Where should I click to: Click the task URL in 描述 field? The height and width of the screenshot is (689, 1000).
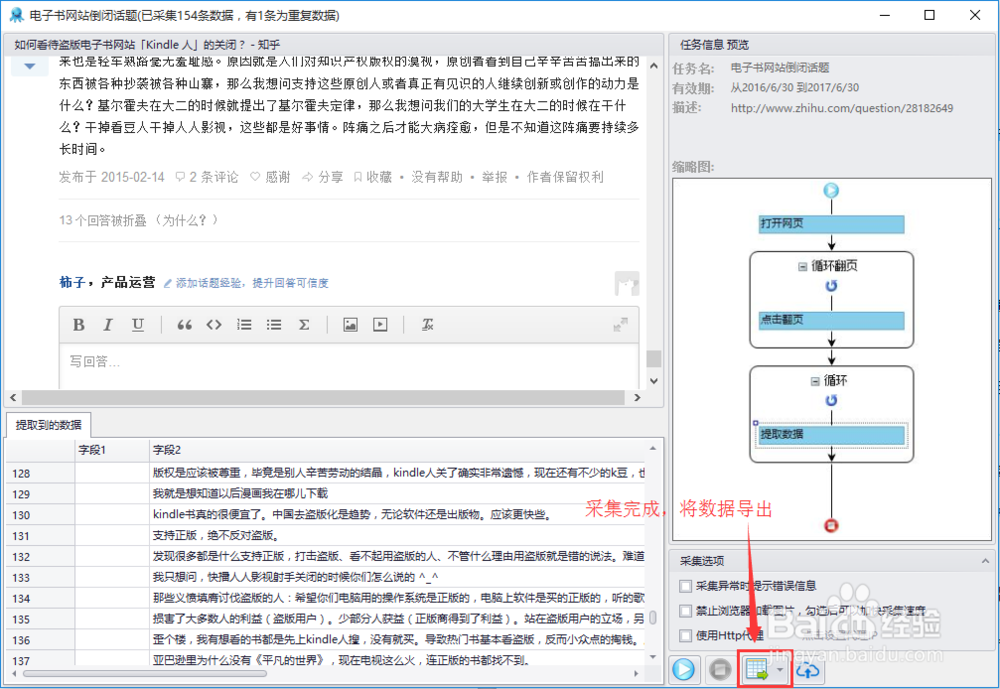click(842, 108)
